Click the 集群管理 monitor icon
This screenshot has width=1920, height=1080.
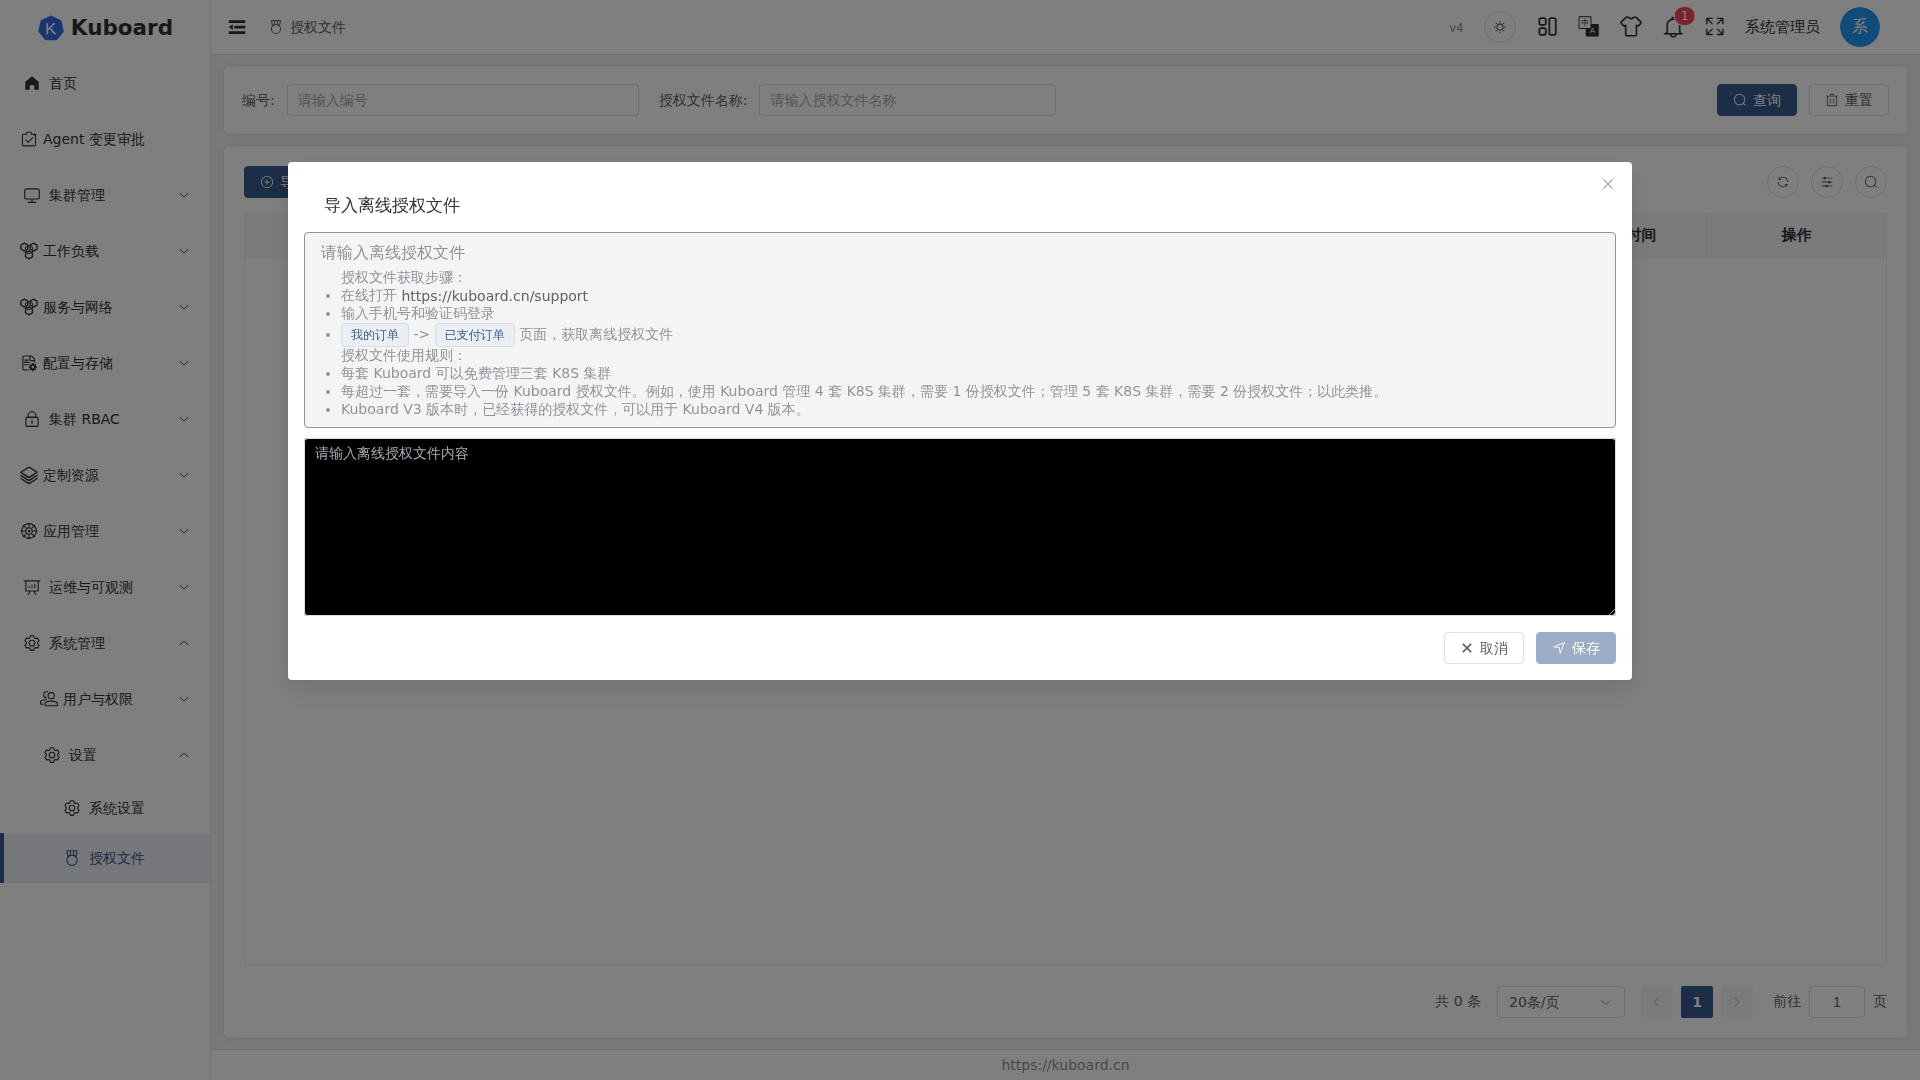32,195
